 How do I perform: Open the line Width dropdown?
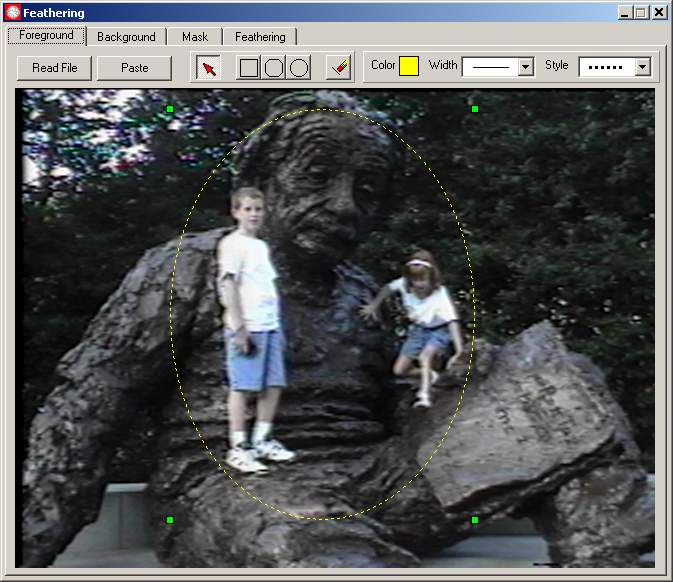click(526, 67)
